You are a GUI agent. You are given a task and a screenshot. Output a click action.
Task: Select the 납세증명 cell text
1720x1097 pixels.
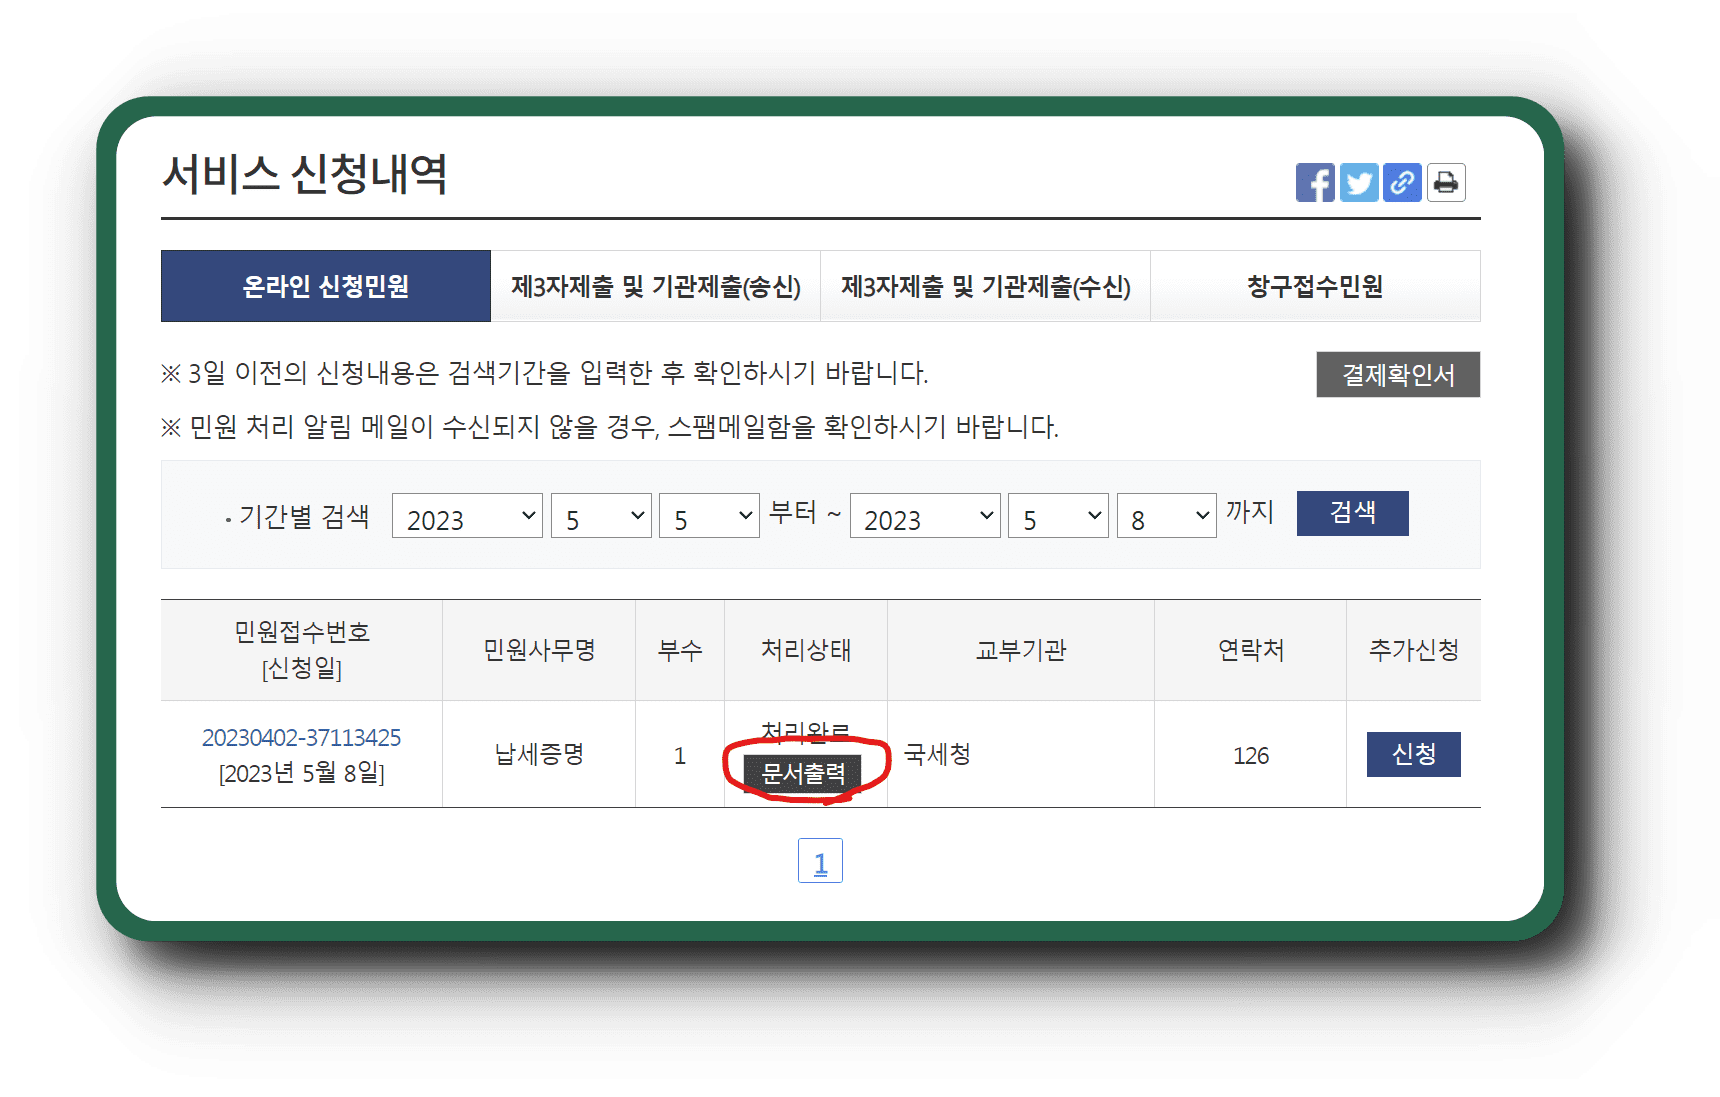tap(539, 754)
